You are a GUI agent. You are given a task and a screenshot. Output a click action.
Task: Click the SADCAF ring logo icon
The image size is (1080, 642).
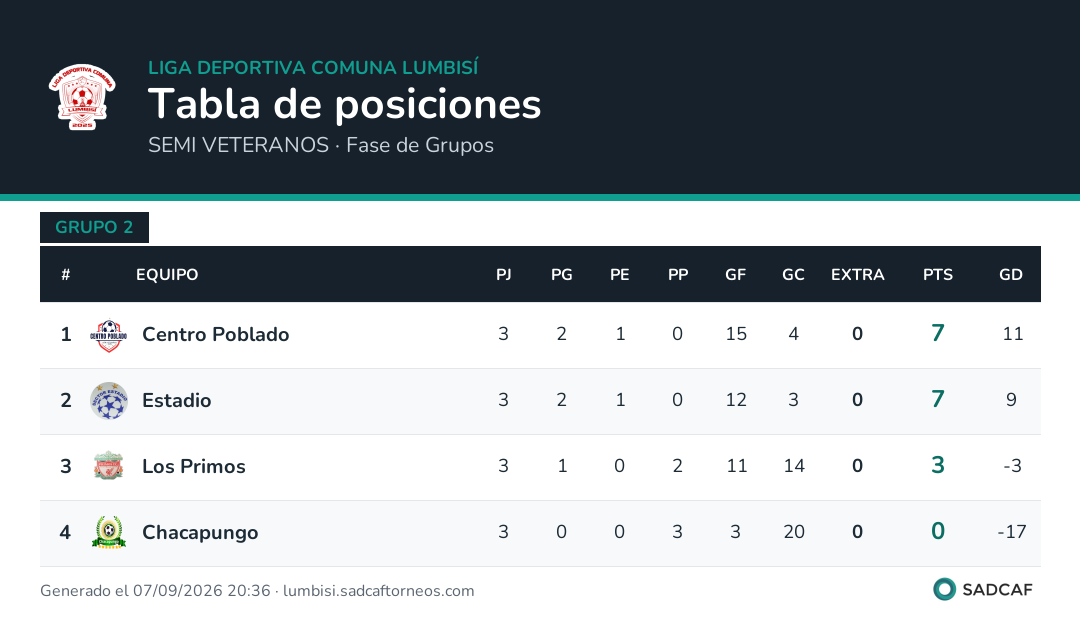click(x=944, y=590)
